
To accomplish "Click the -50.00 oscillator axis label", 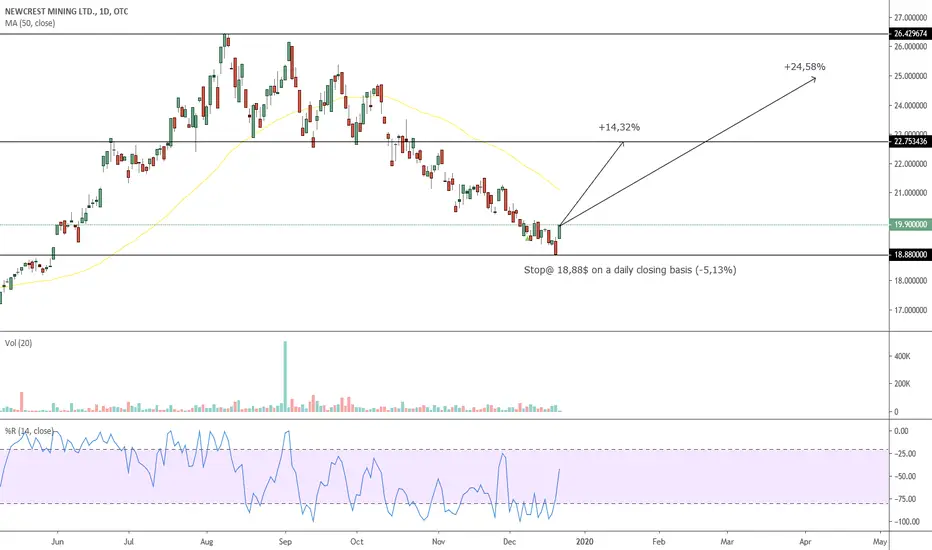I will click(x=905, y=476).
